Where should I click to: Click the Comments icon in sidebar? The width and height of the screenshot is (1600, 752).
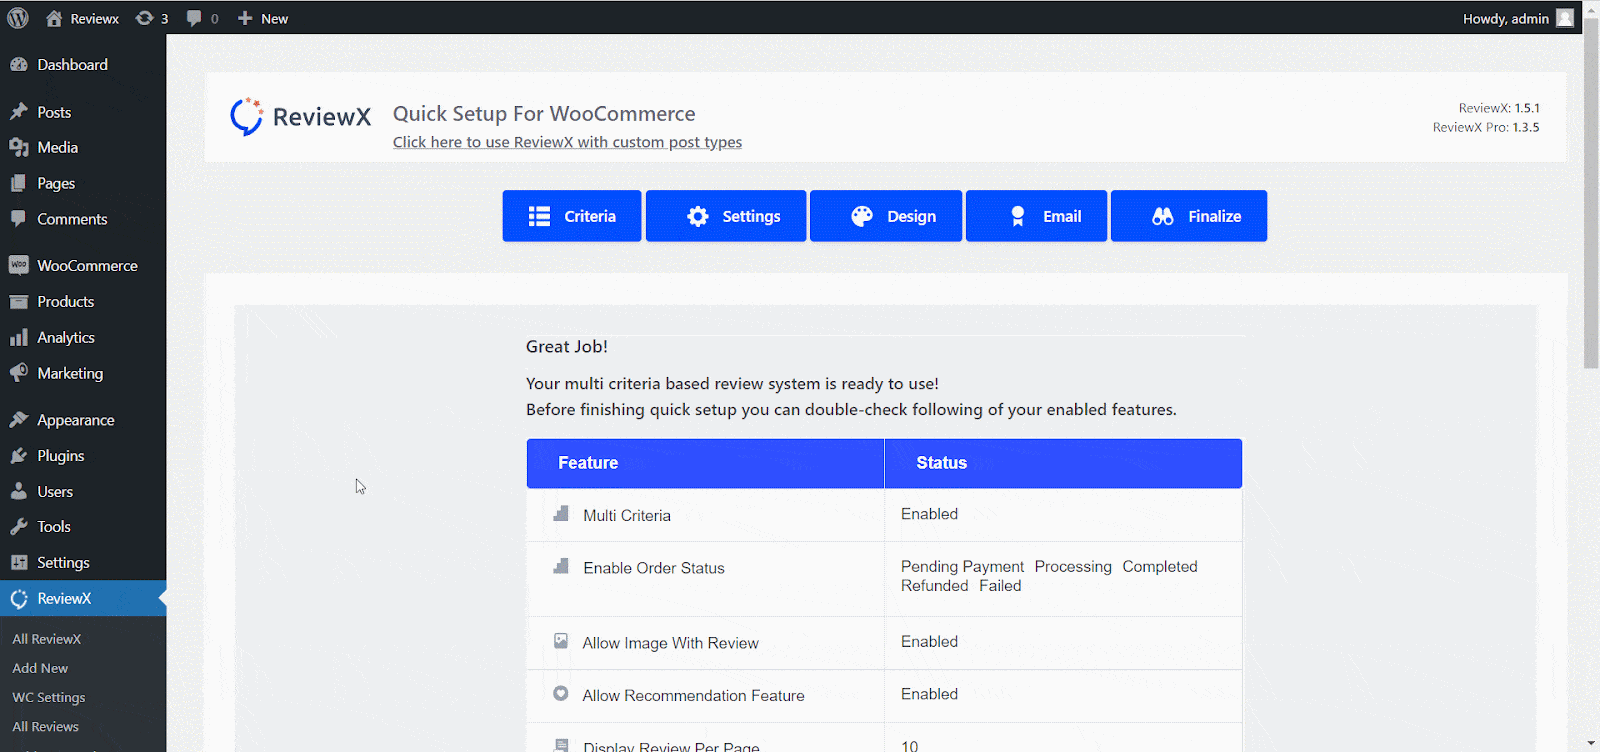(x=18, y=218)
